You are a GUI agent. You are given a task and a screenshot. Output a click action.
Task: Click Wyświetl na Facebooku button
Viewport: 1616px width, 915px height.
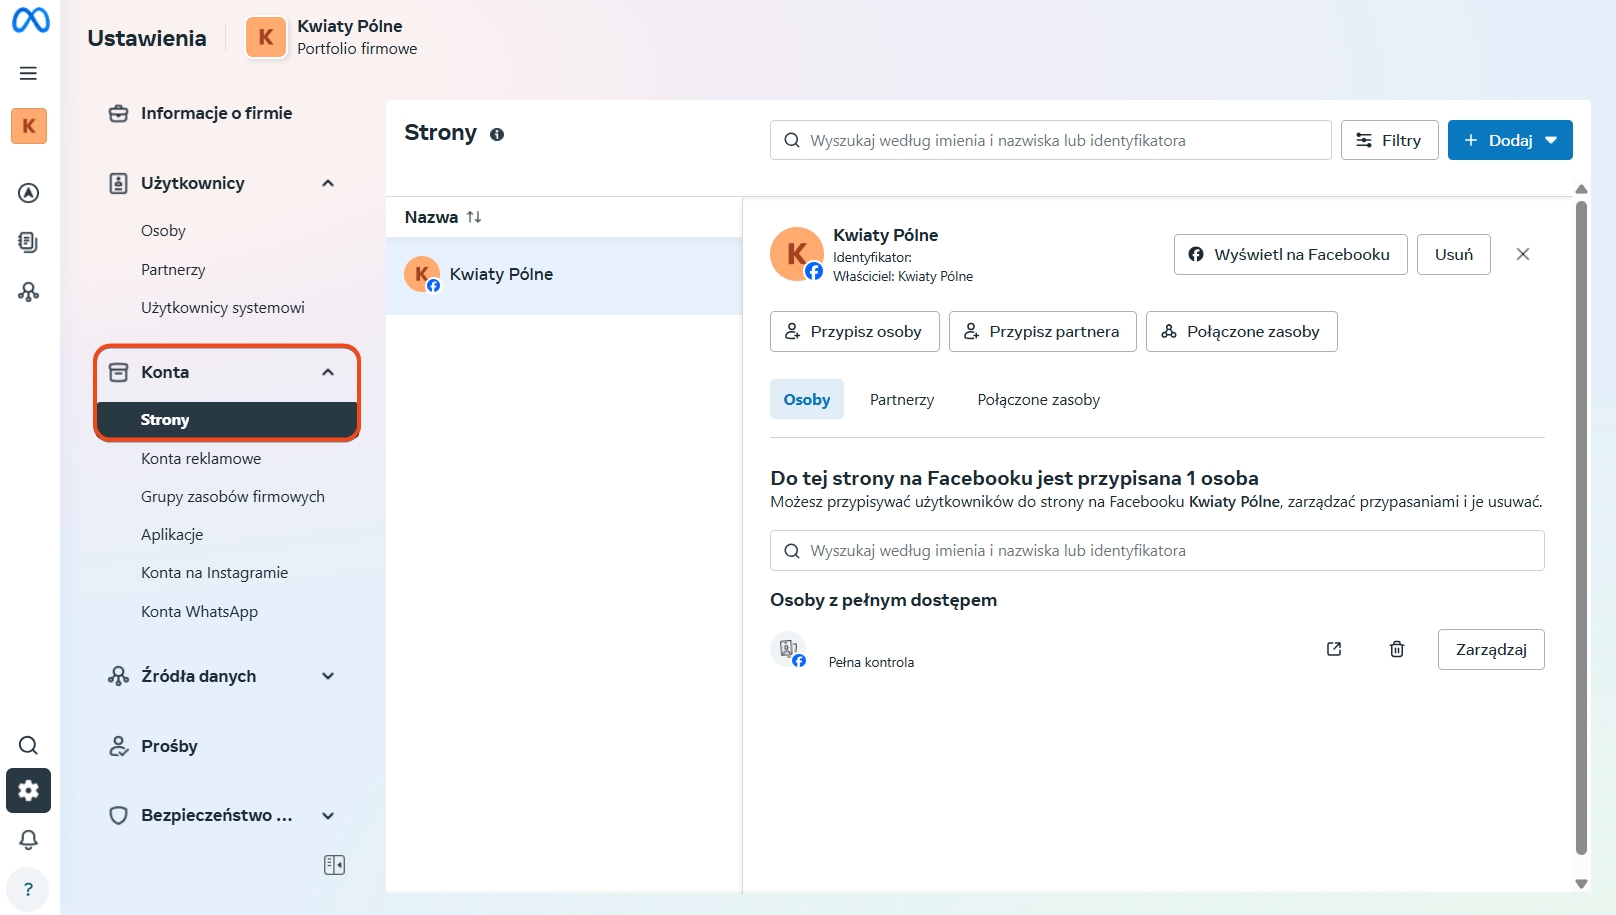(x=1290, y=254)
